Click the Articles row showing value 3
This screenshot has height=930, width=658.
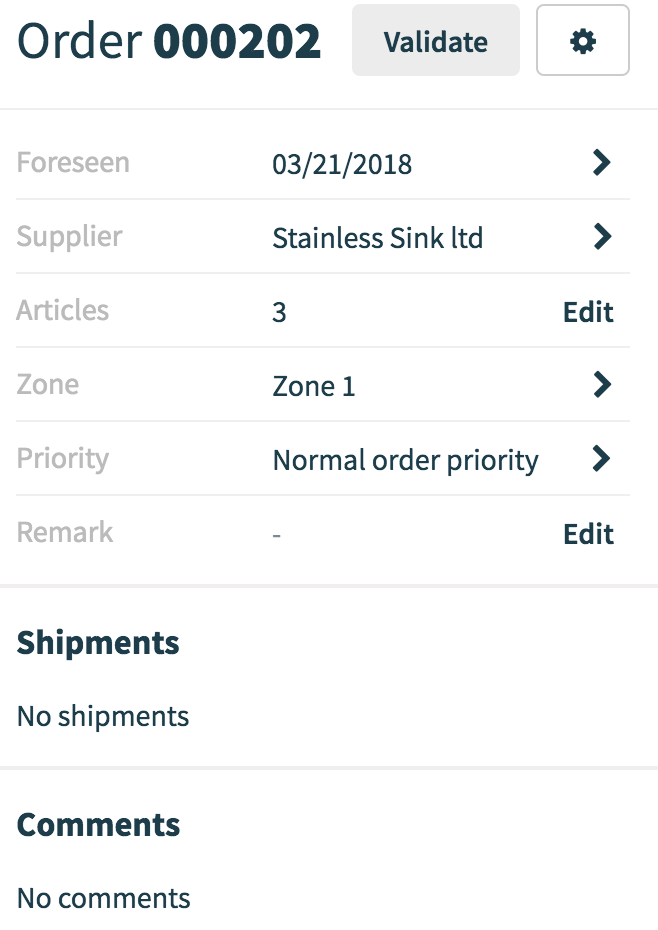(279, 312)
